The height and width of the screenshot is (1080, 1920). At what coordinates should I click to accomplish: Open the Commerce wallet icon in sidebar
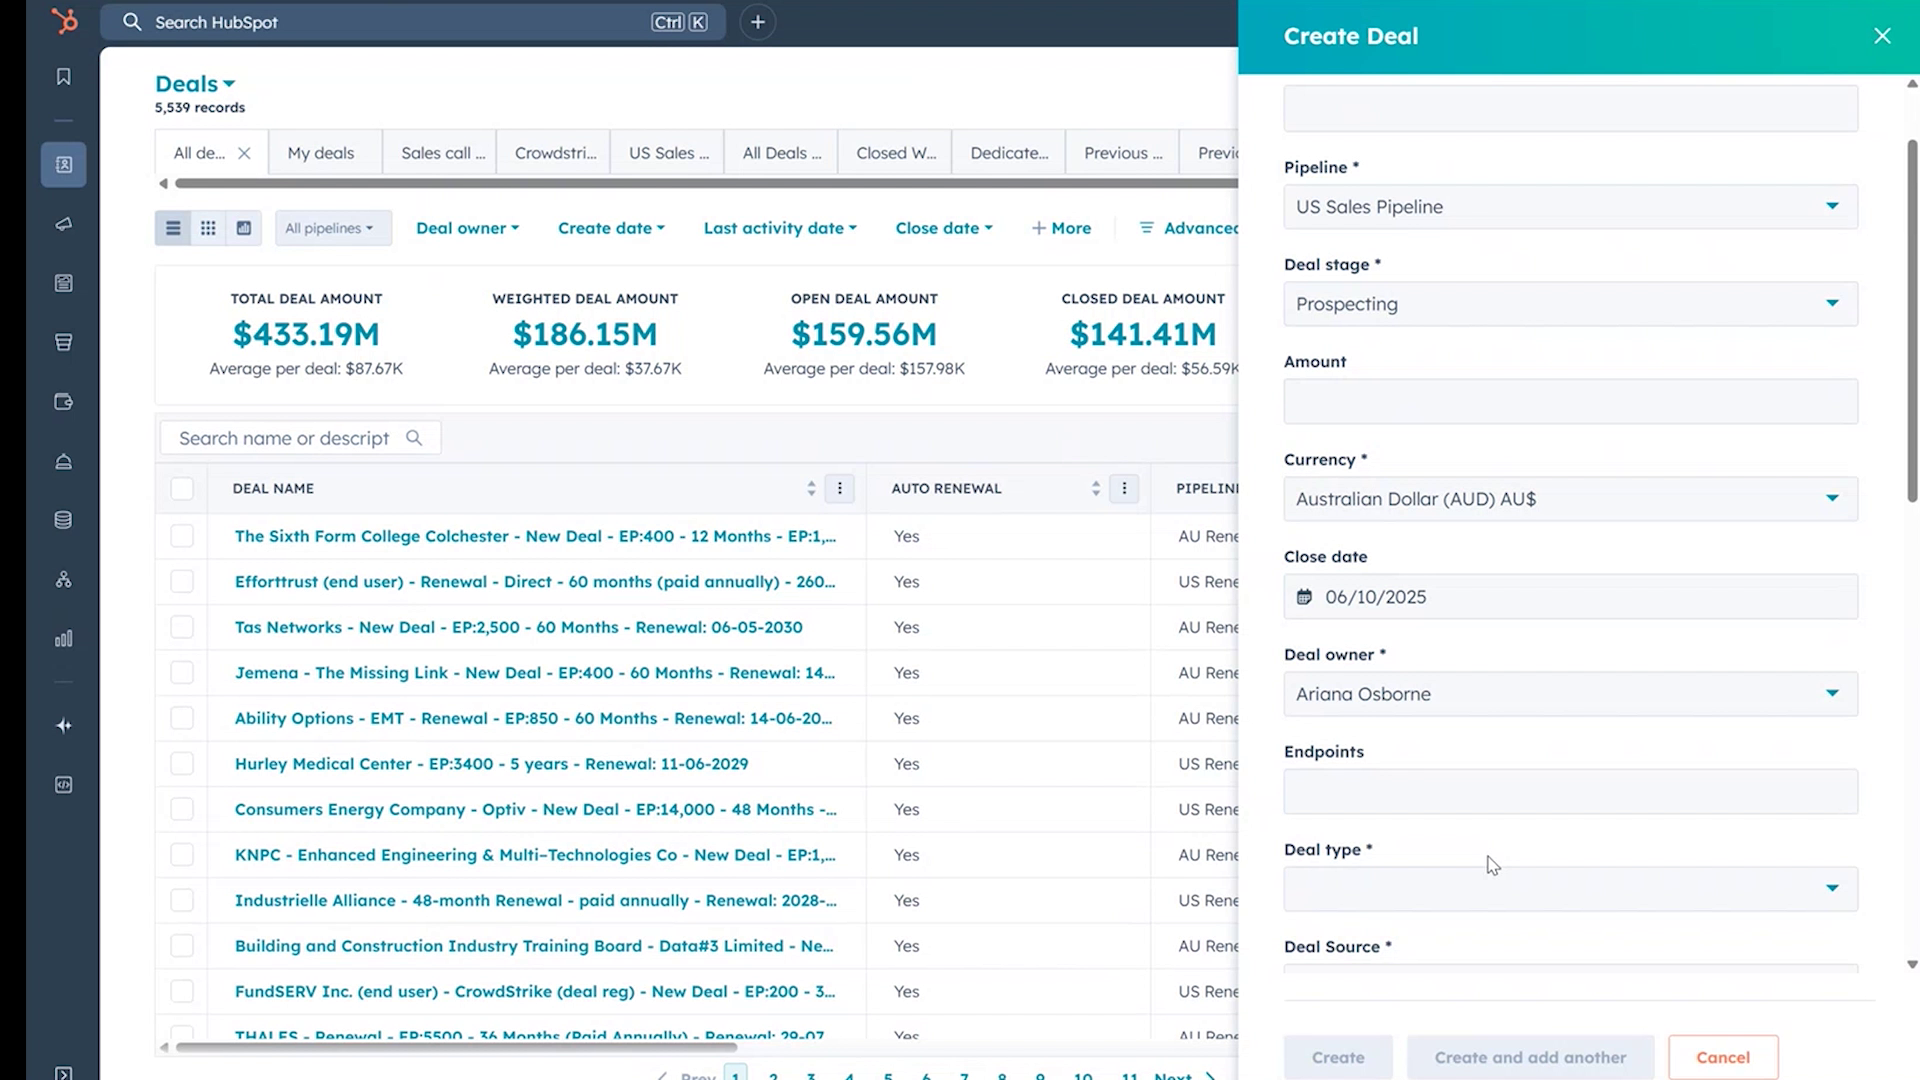tap(63, 401)
